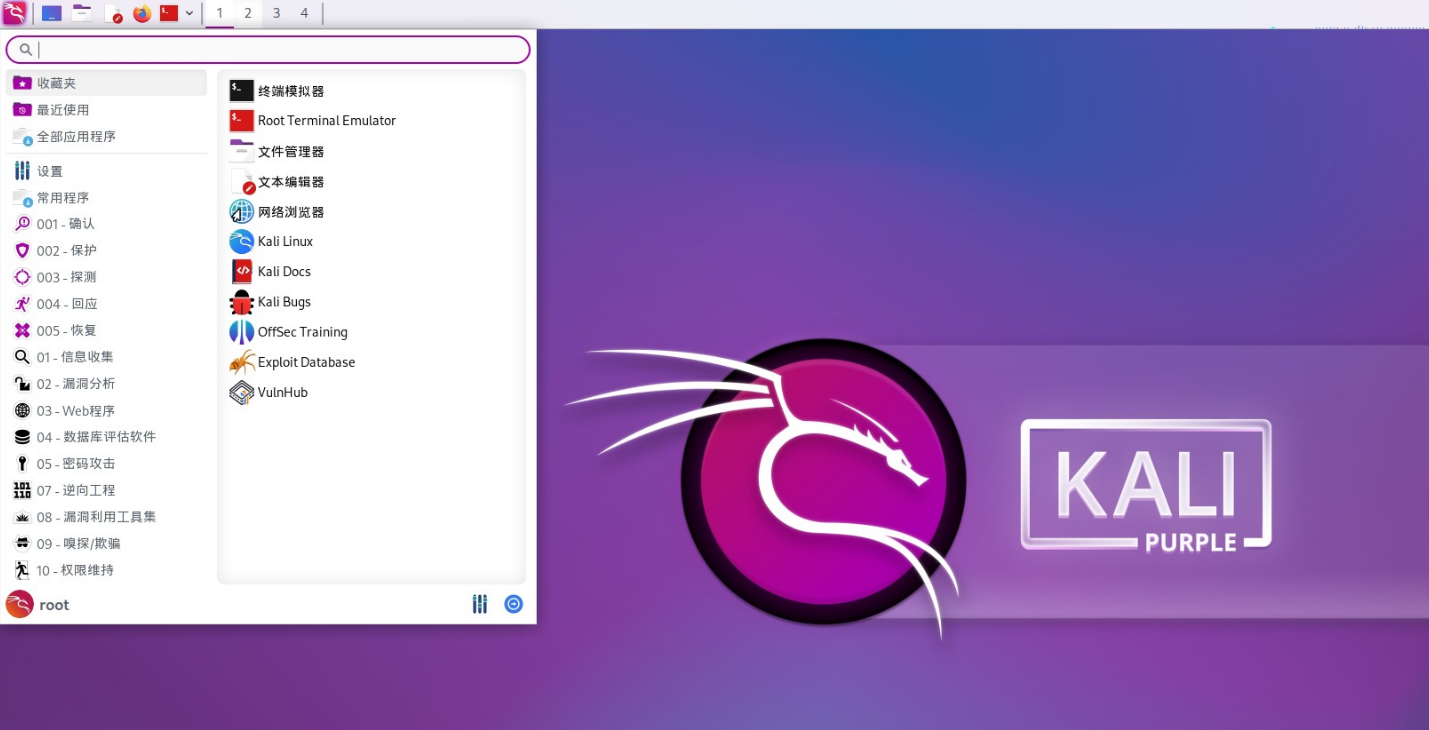Open the 001 - 确认 category
This screenshot has width=1429, height=730.
click(106, 224)
